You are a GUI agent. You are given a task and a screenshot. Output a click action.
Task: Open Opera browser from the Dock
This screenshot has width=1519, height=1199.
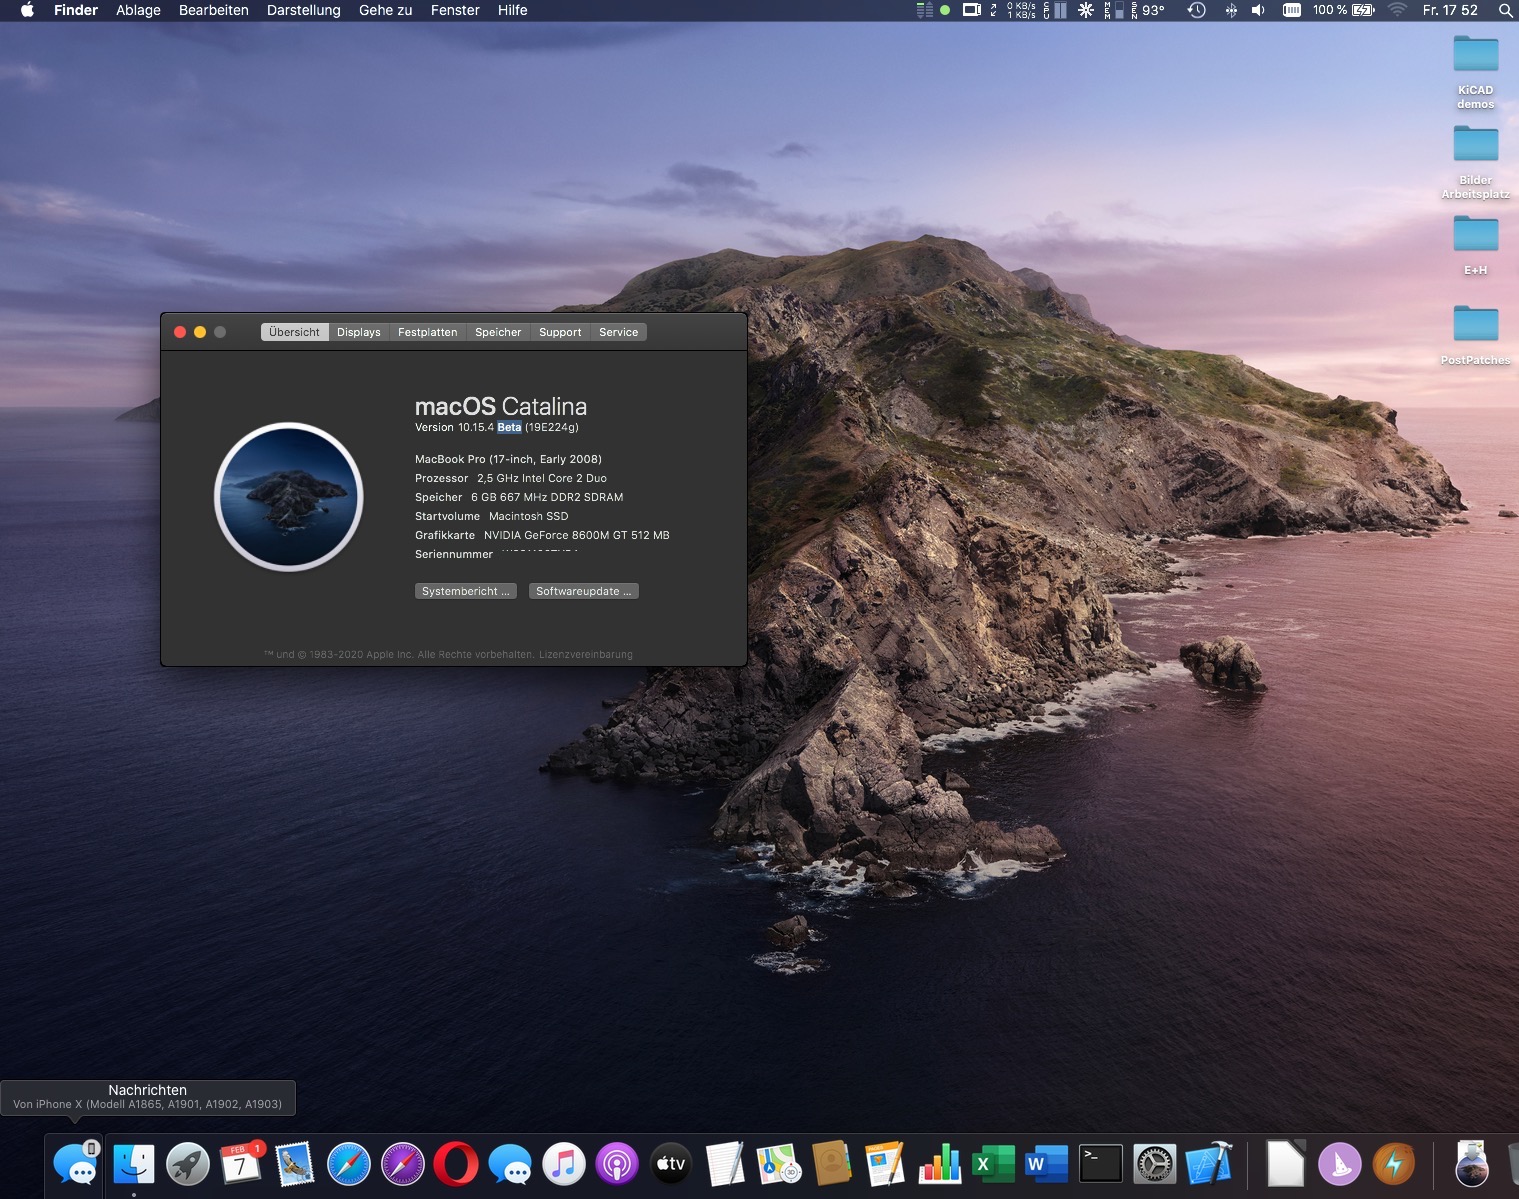click(456, 1165)
